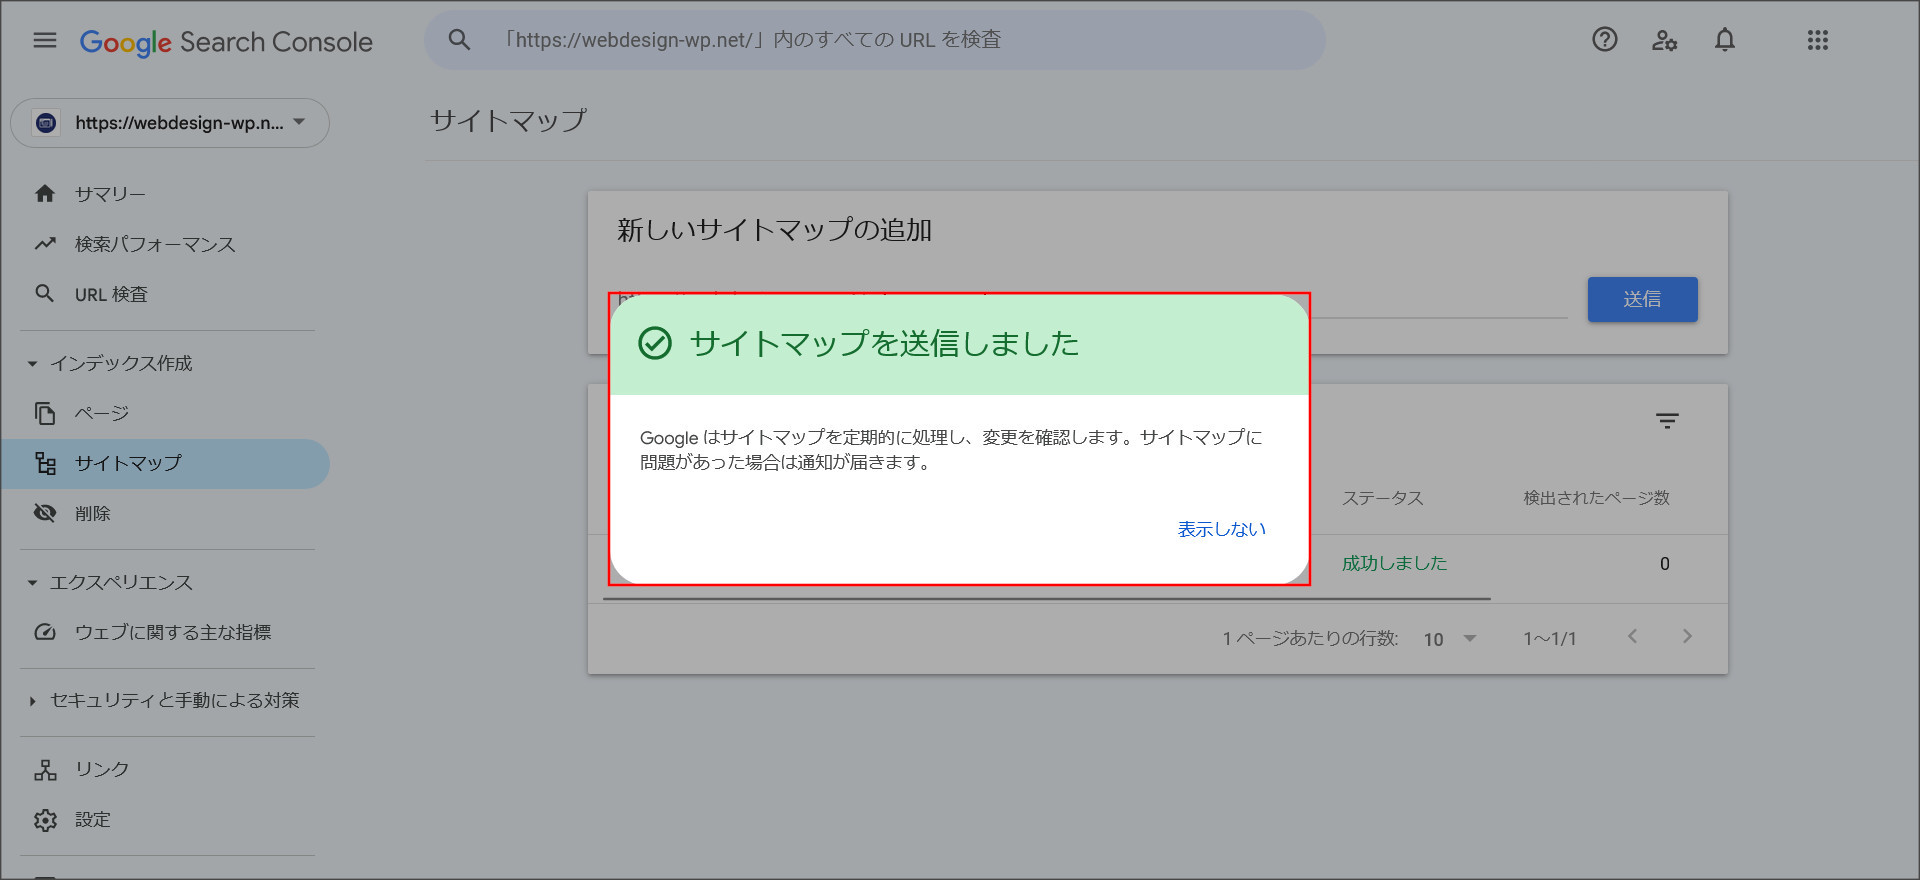Click the links icon beside リンク

tap(45, 769)
